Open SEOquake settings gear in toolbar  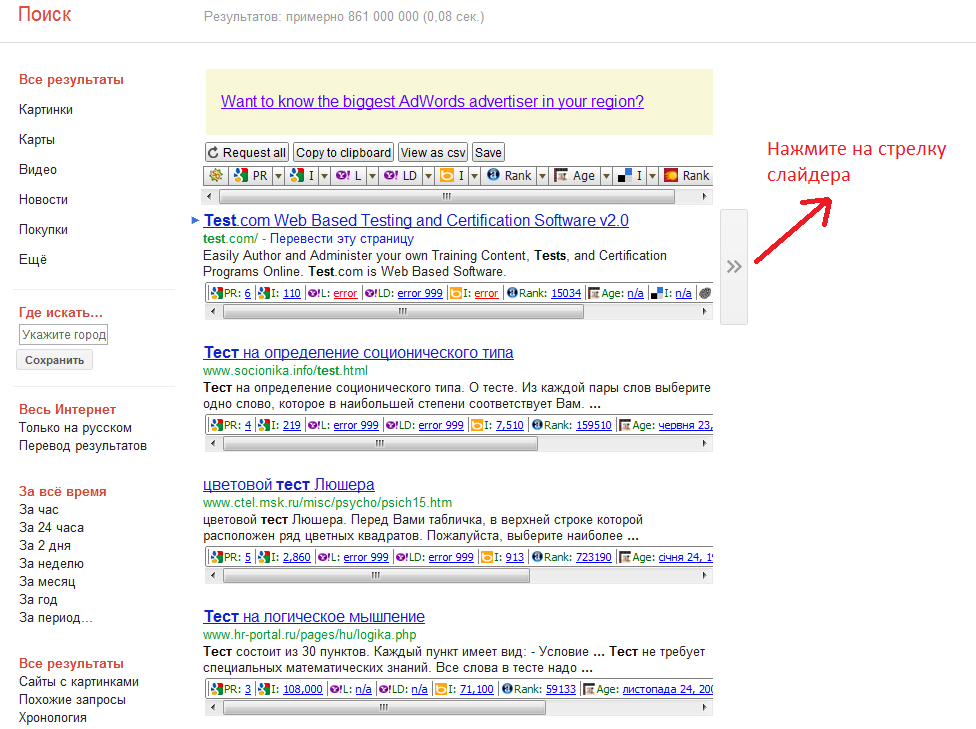point(216,176)
